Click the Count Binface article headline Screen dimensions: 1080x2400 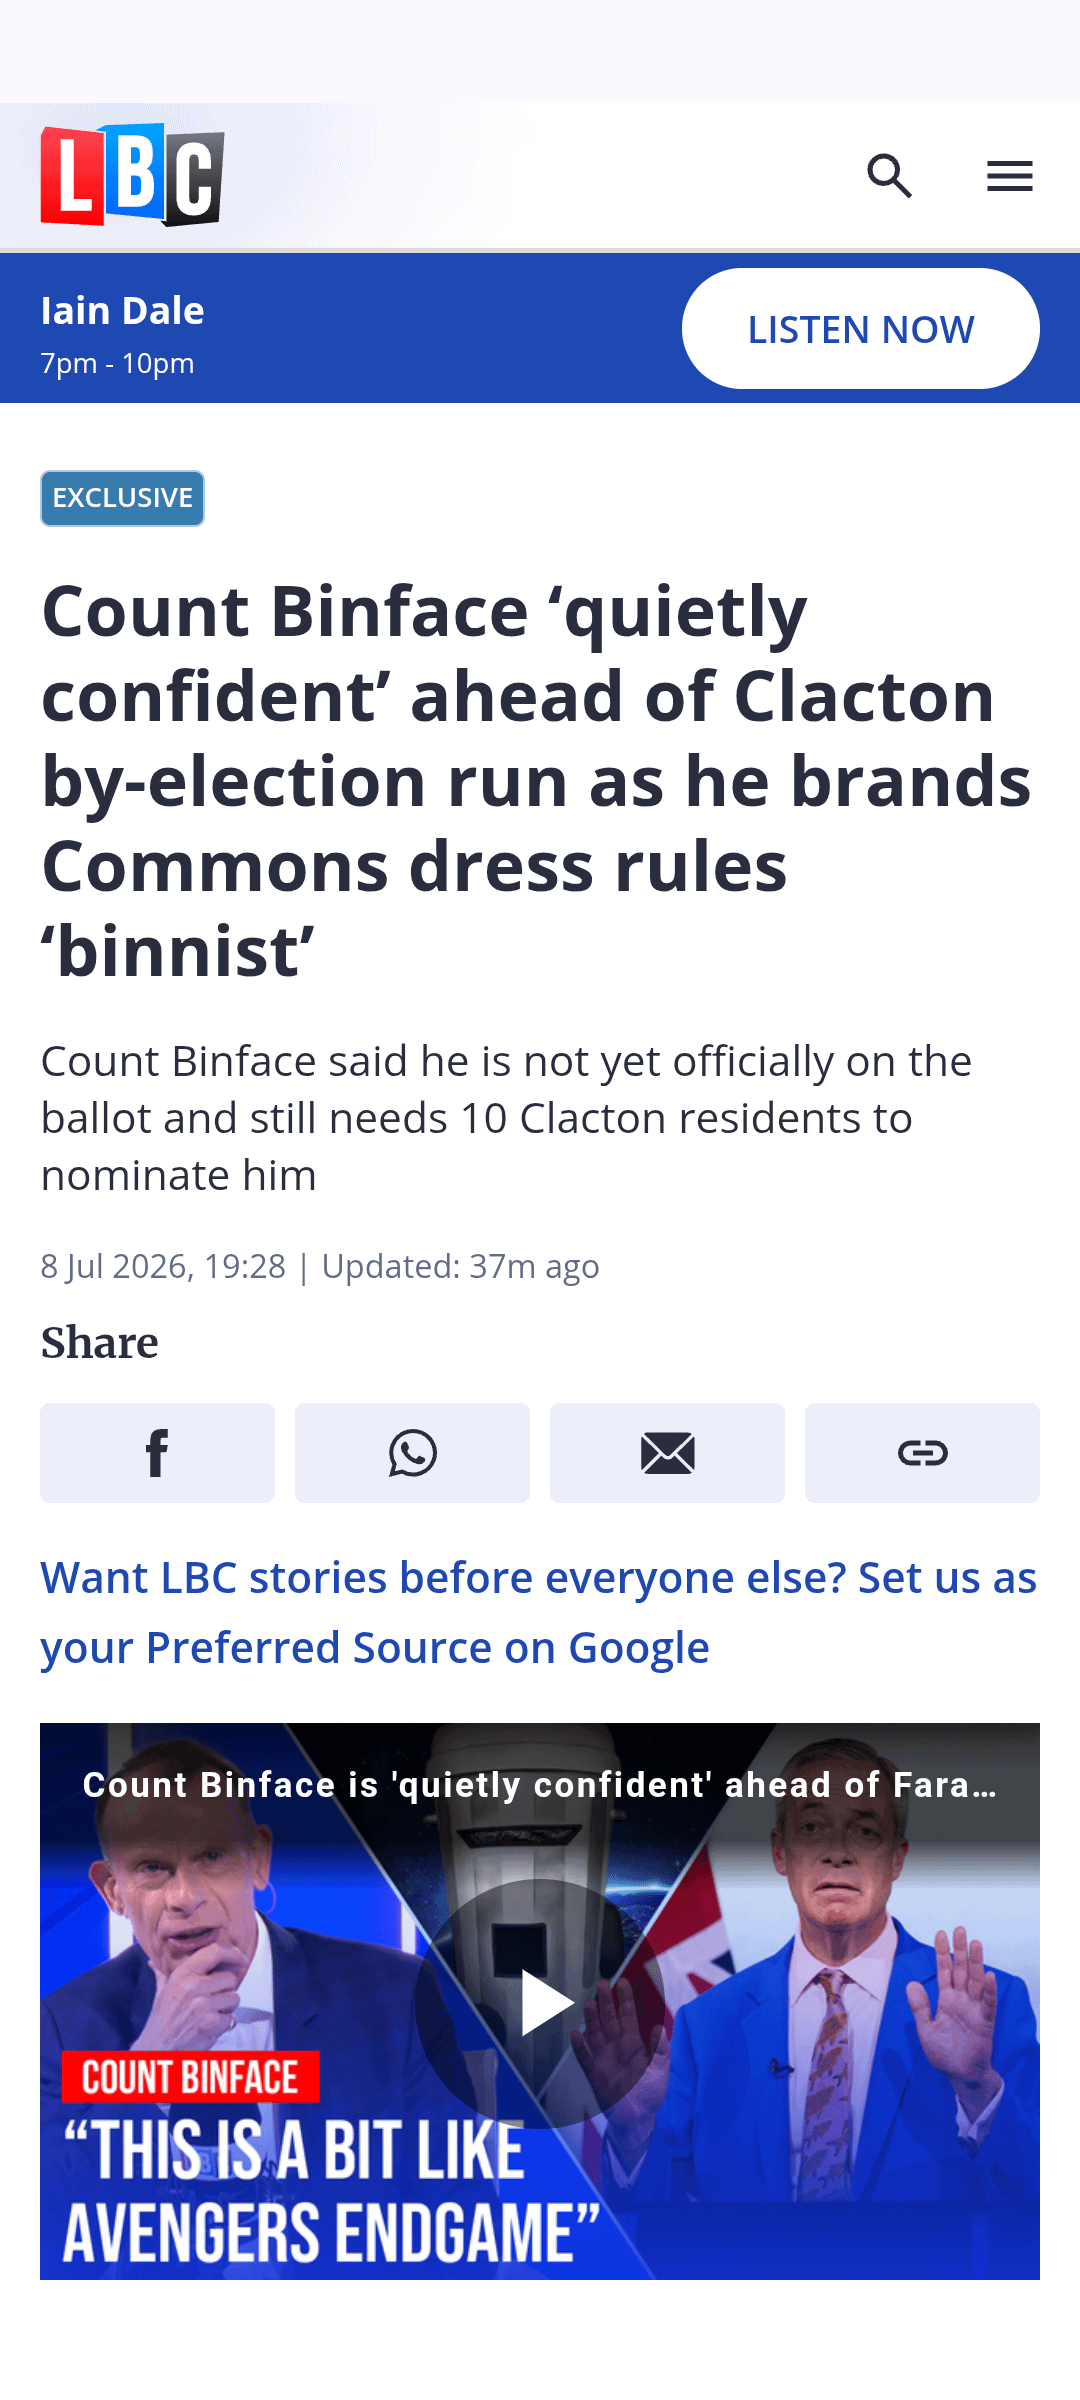pyautogui.click(x=536, y=780)
